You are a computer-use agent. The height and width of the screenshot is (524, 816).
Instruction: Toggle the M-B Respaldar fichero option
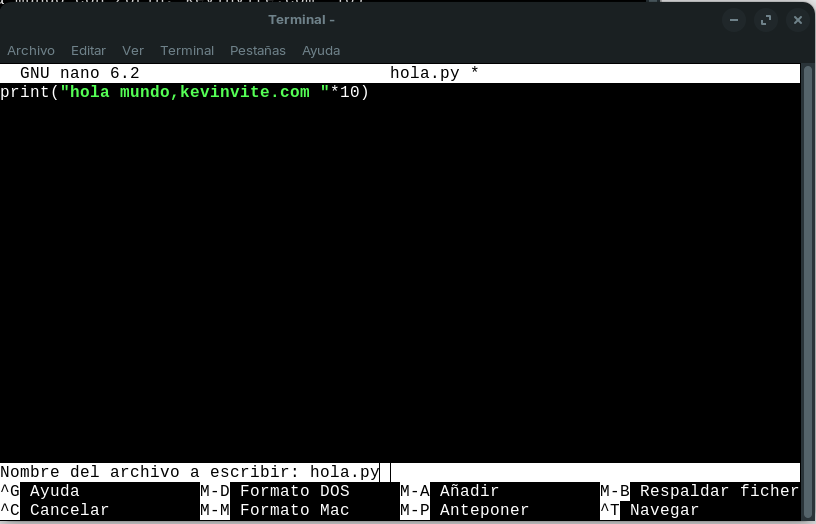[700, 491]
